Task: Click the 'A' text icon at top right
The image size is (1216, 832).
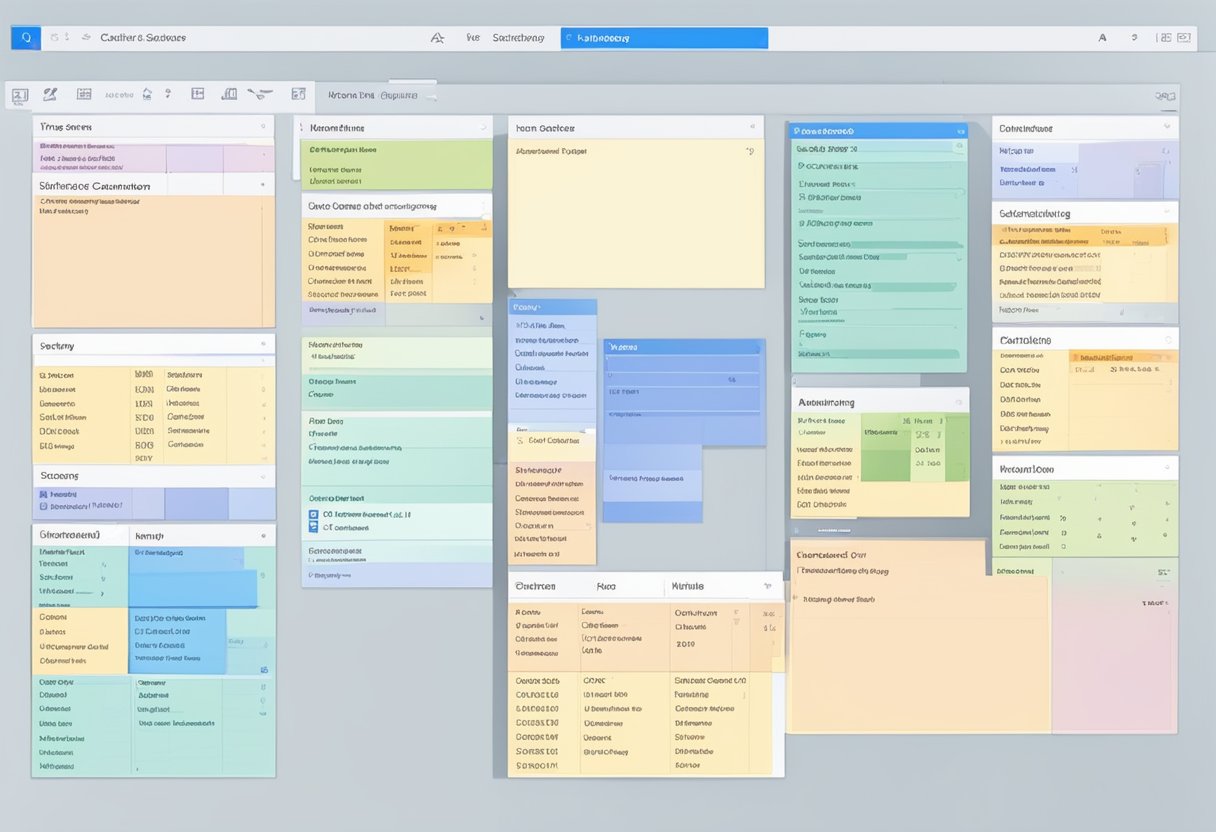Action: (x=1102, y=38)
